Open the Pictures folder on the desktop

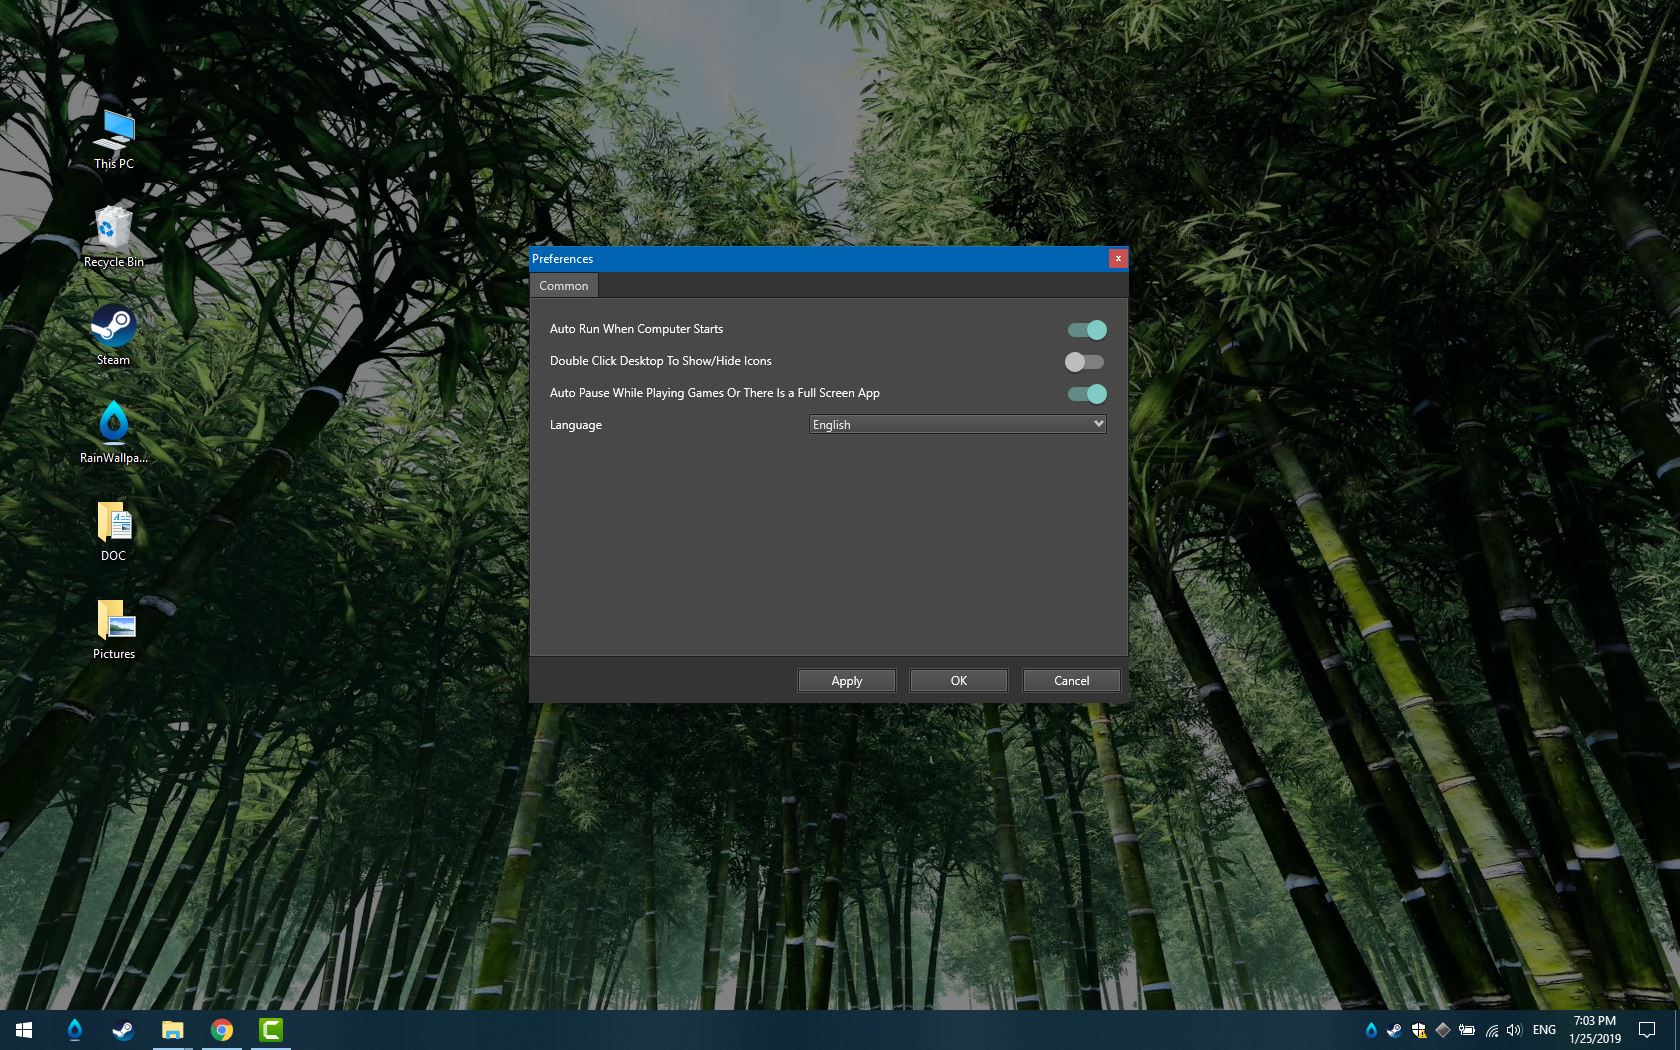[x=113, y=620]
